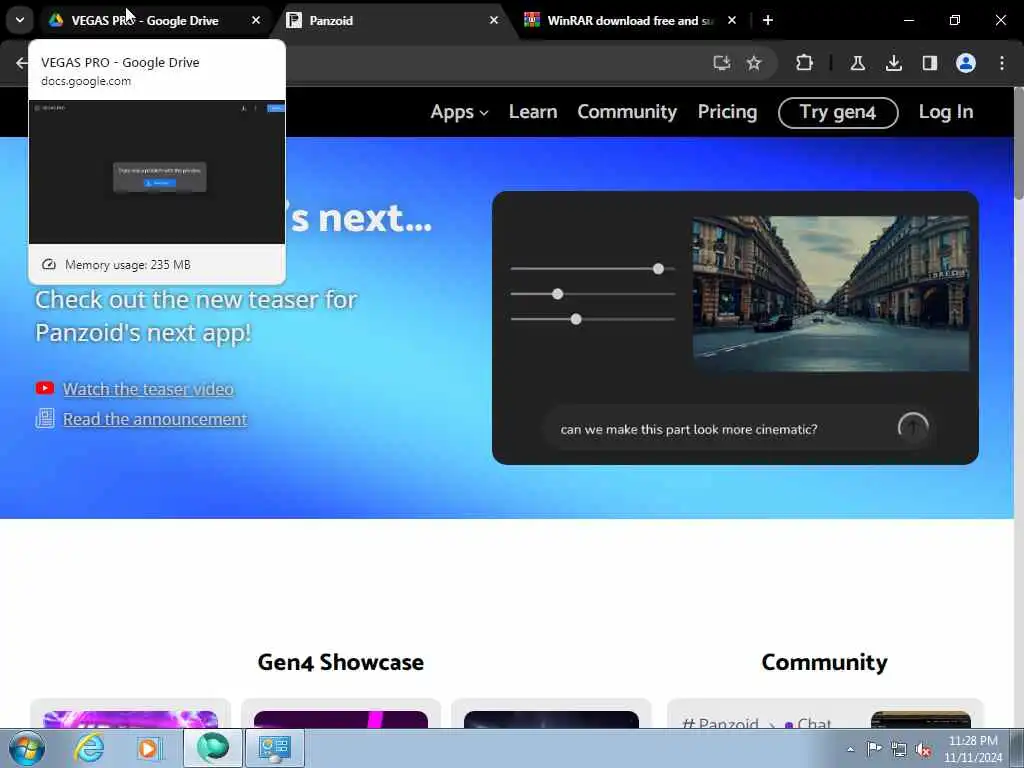Click the newspaper icon beside announcement link
The image size is (1024, 768).
point(45,418)
